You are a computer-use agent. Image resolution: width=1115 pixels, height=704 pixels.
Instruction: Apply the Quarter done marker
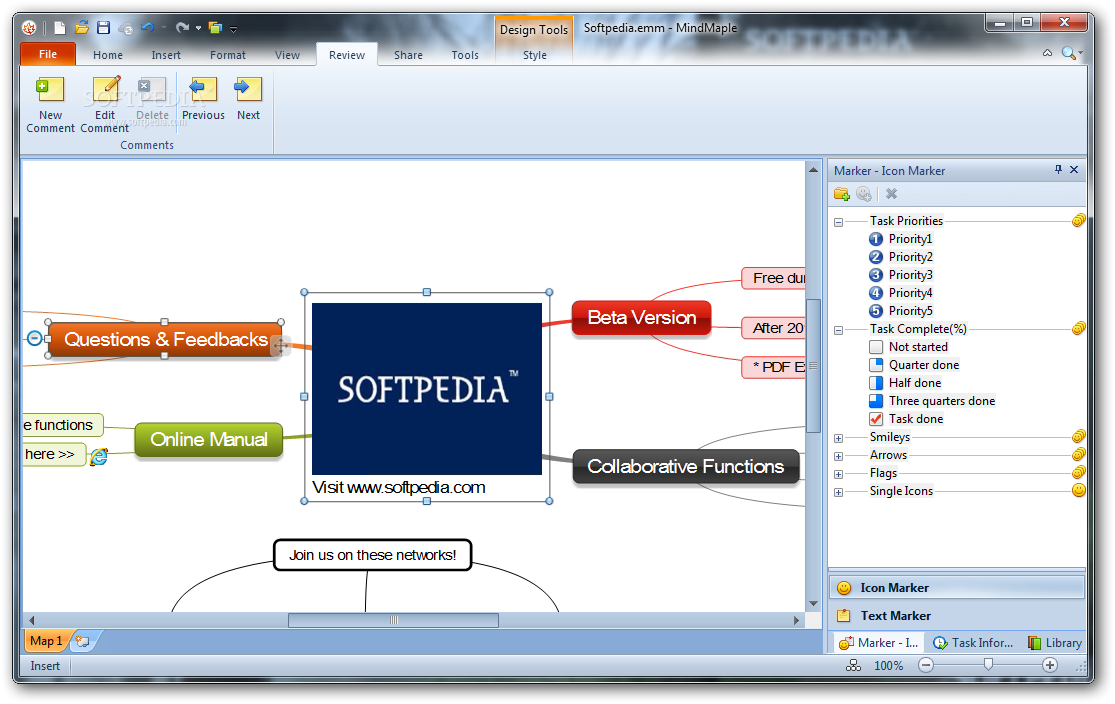click(x=876, y=365)
